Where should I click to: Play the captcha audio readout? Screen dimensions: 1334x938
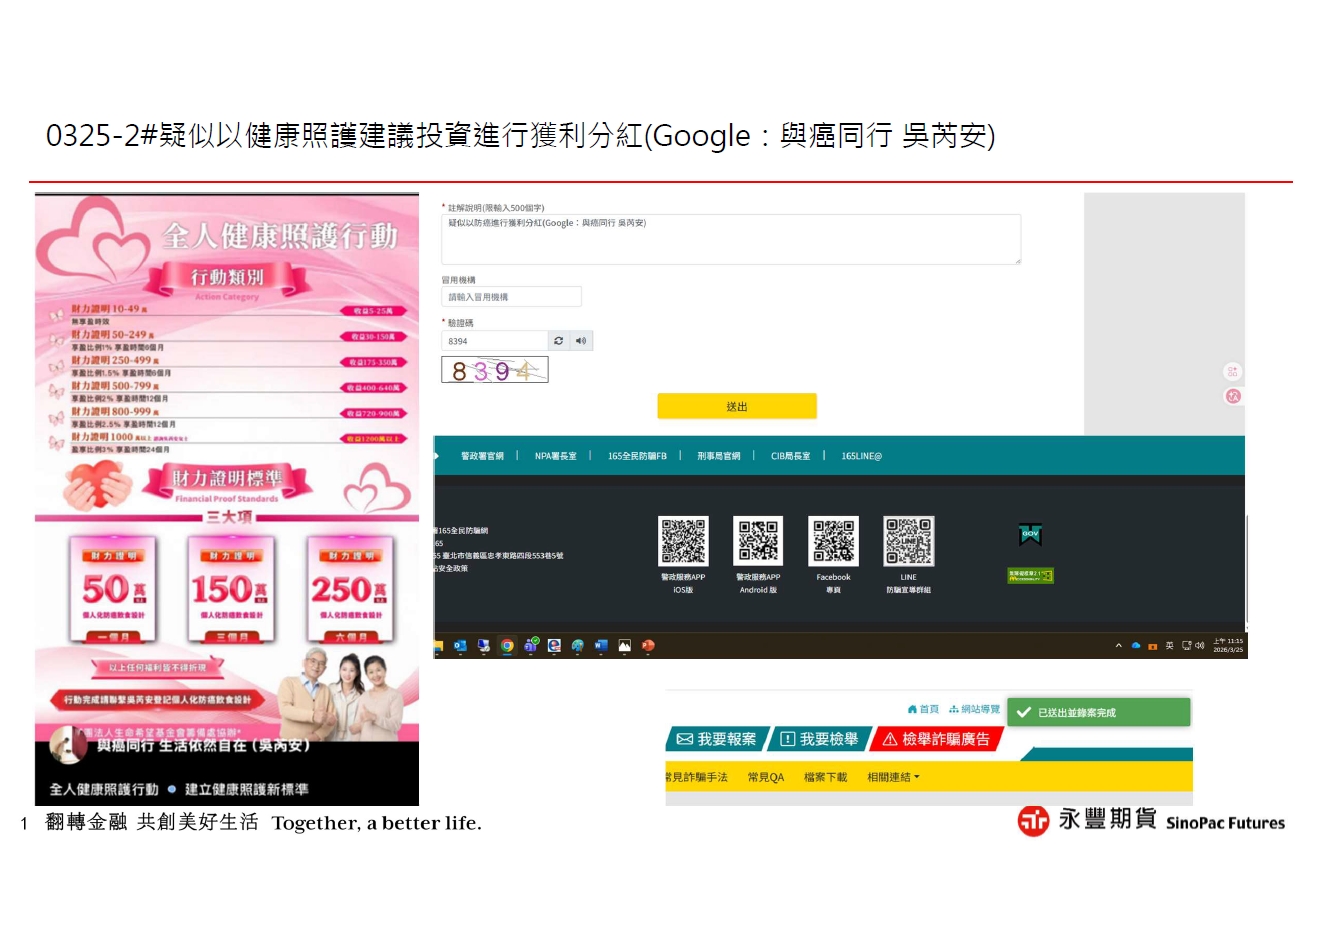coord(581,341)
